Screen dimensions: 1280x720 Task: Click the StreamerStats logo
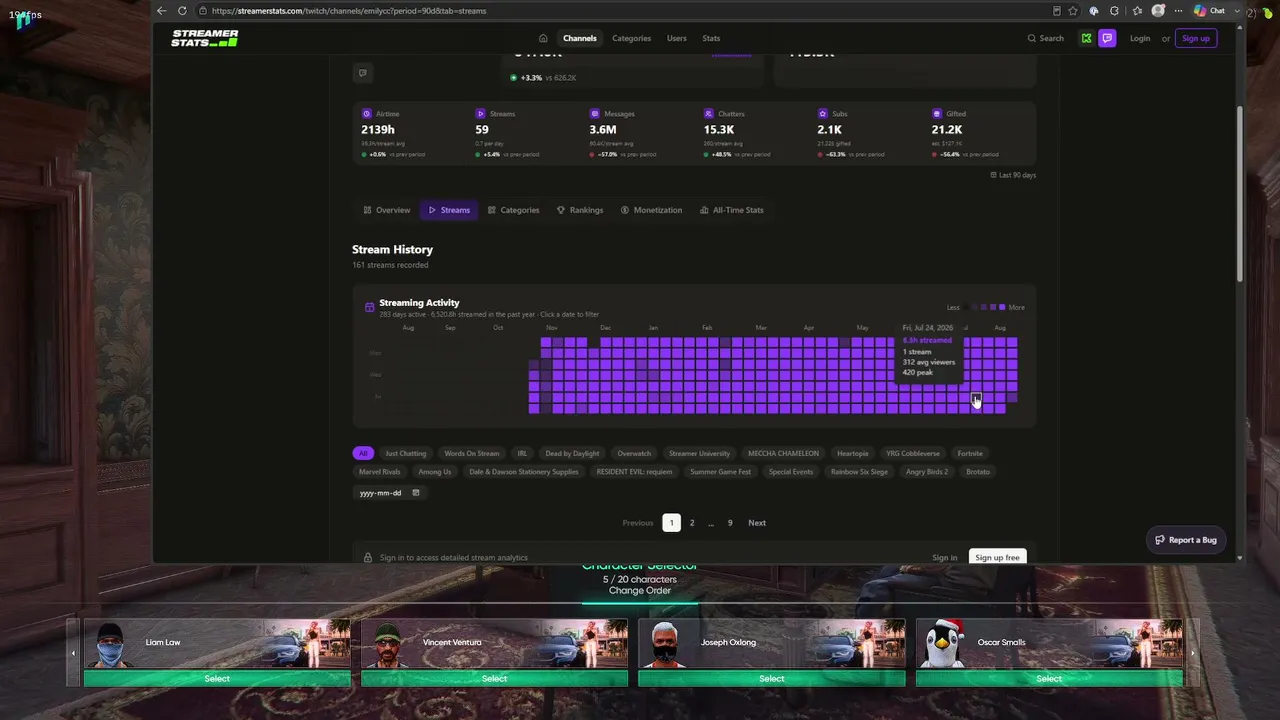tap(204, 38)
